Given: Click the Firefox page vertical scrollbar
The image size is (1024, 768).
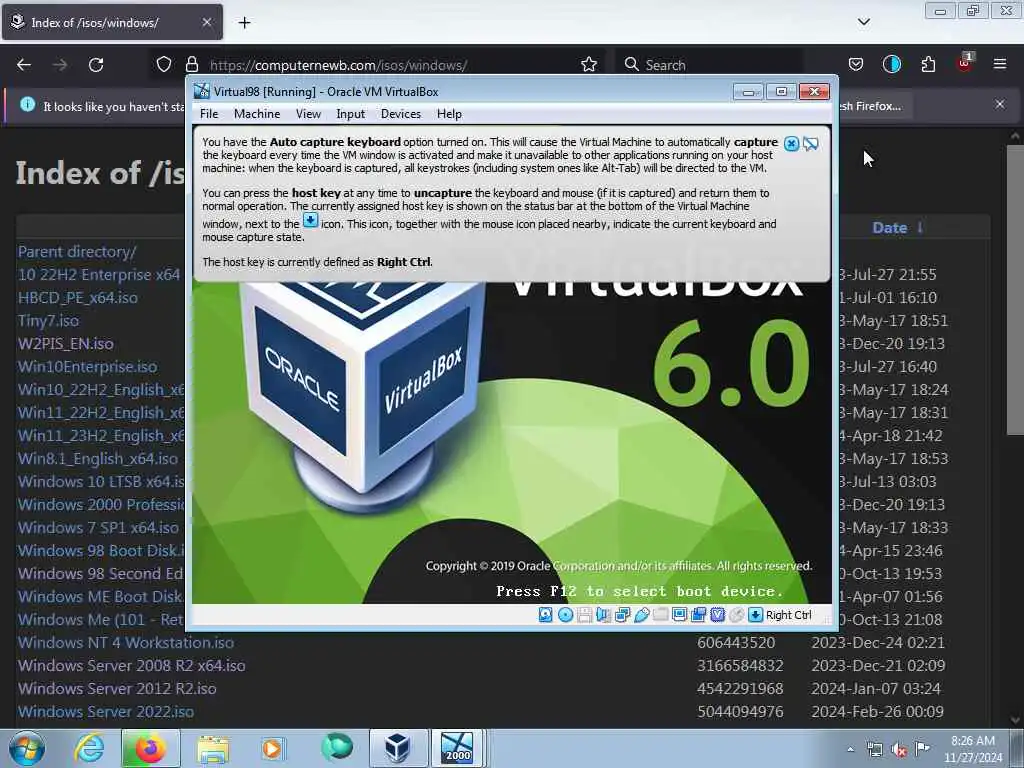Looking at the screenshot, I should pyautogui.click(x=1014, y=290).
